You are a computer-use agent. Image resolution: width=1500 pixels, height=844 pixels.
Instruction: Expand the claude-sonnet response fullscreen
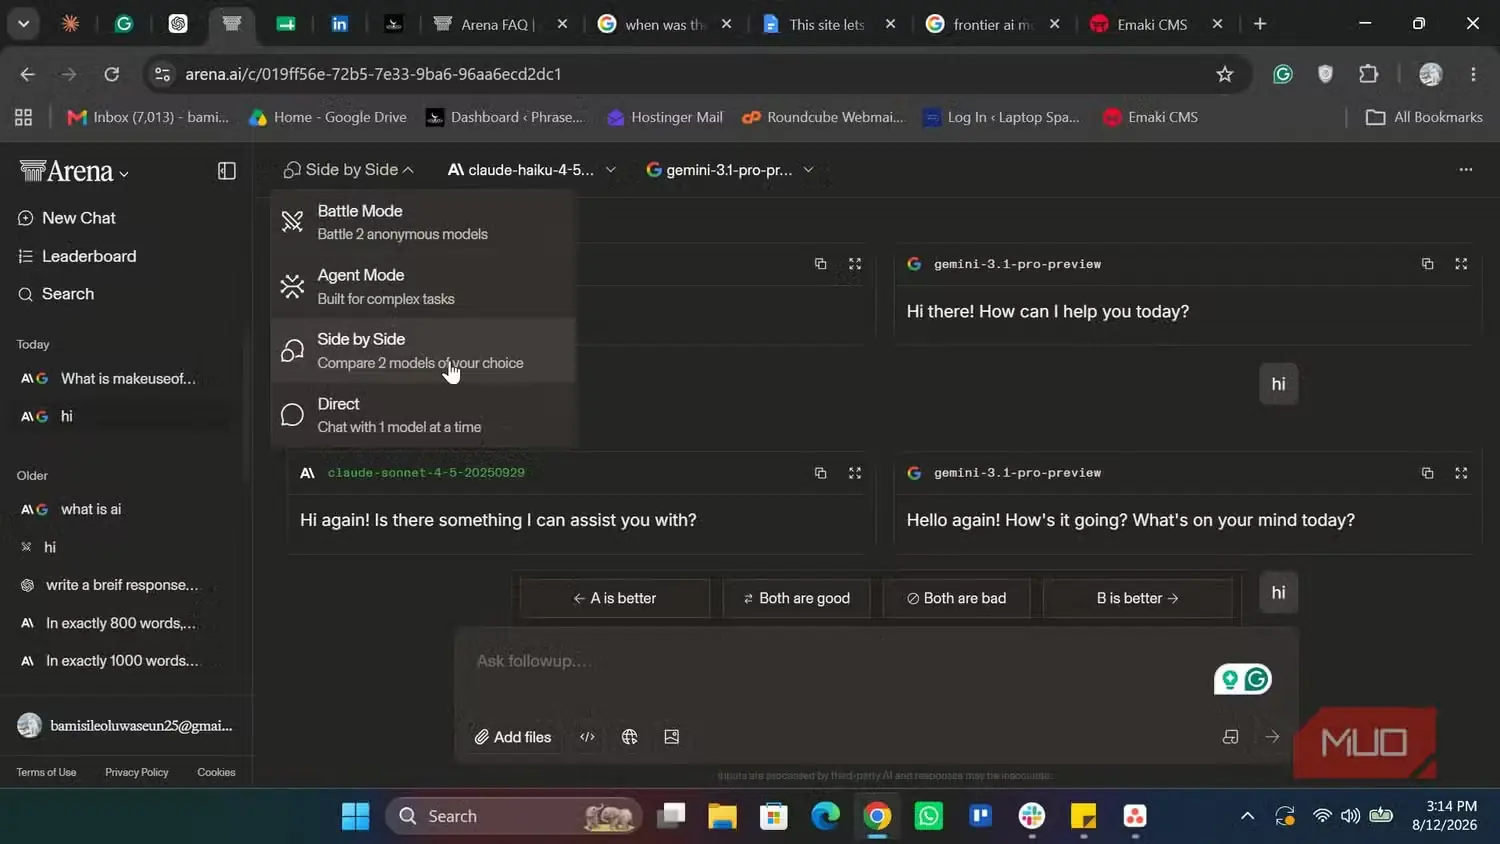click(x=855, y=473)
